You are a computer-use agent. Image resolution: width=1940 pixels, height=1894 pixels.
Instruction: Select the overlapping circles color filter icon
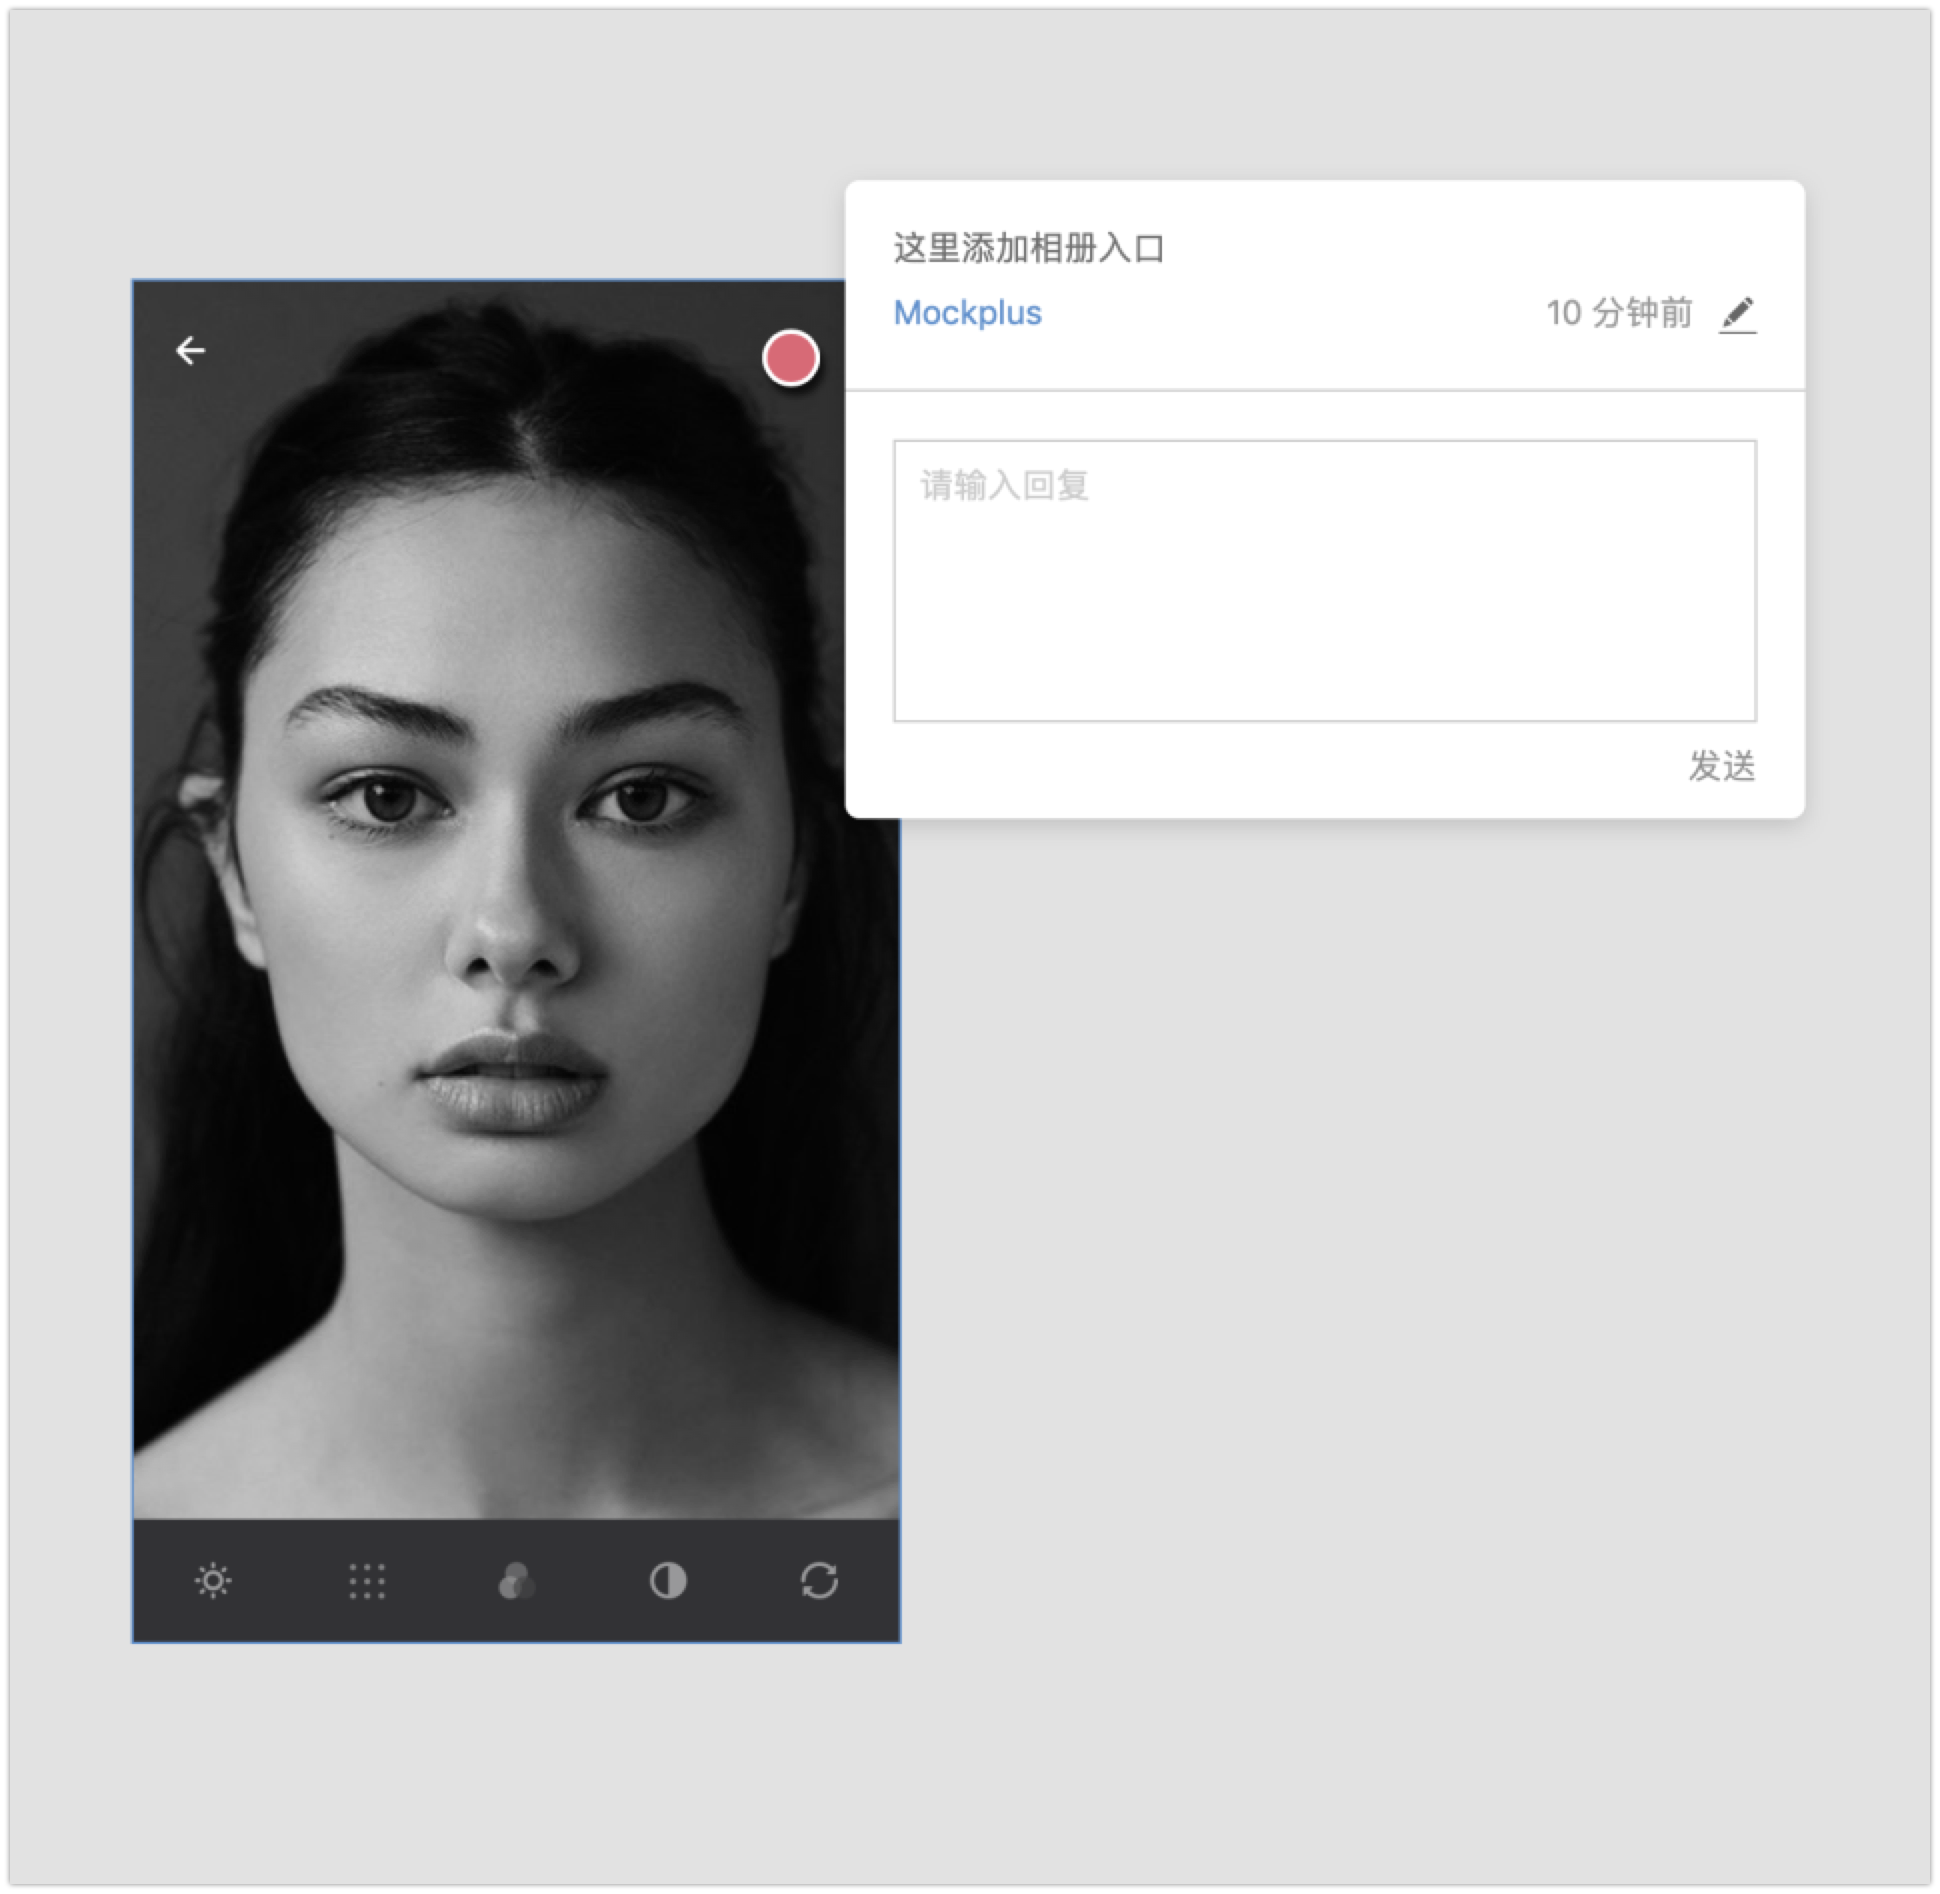(516, 1581)
